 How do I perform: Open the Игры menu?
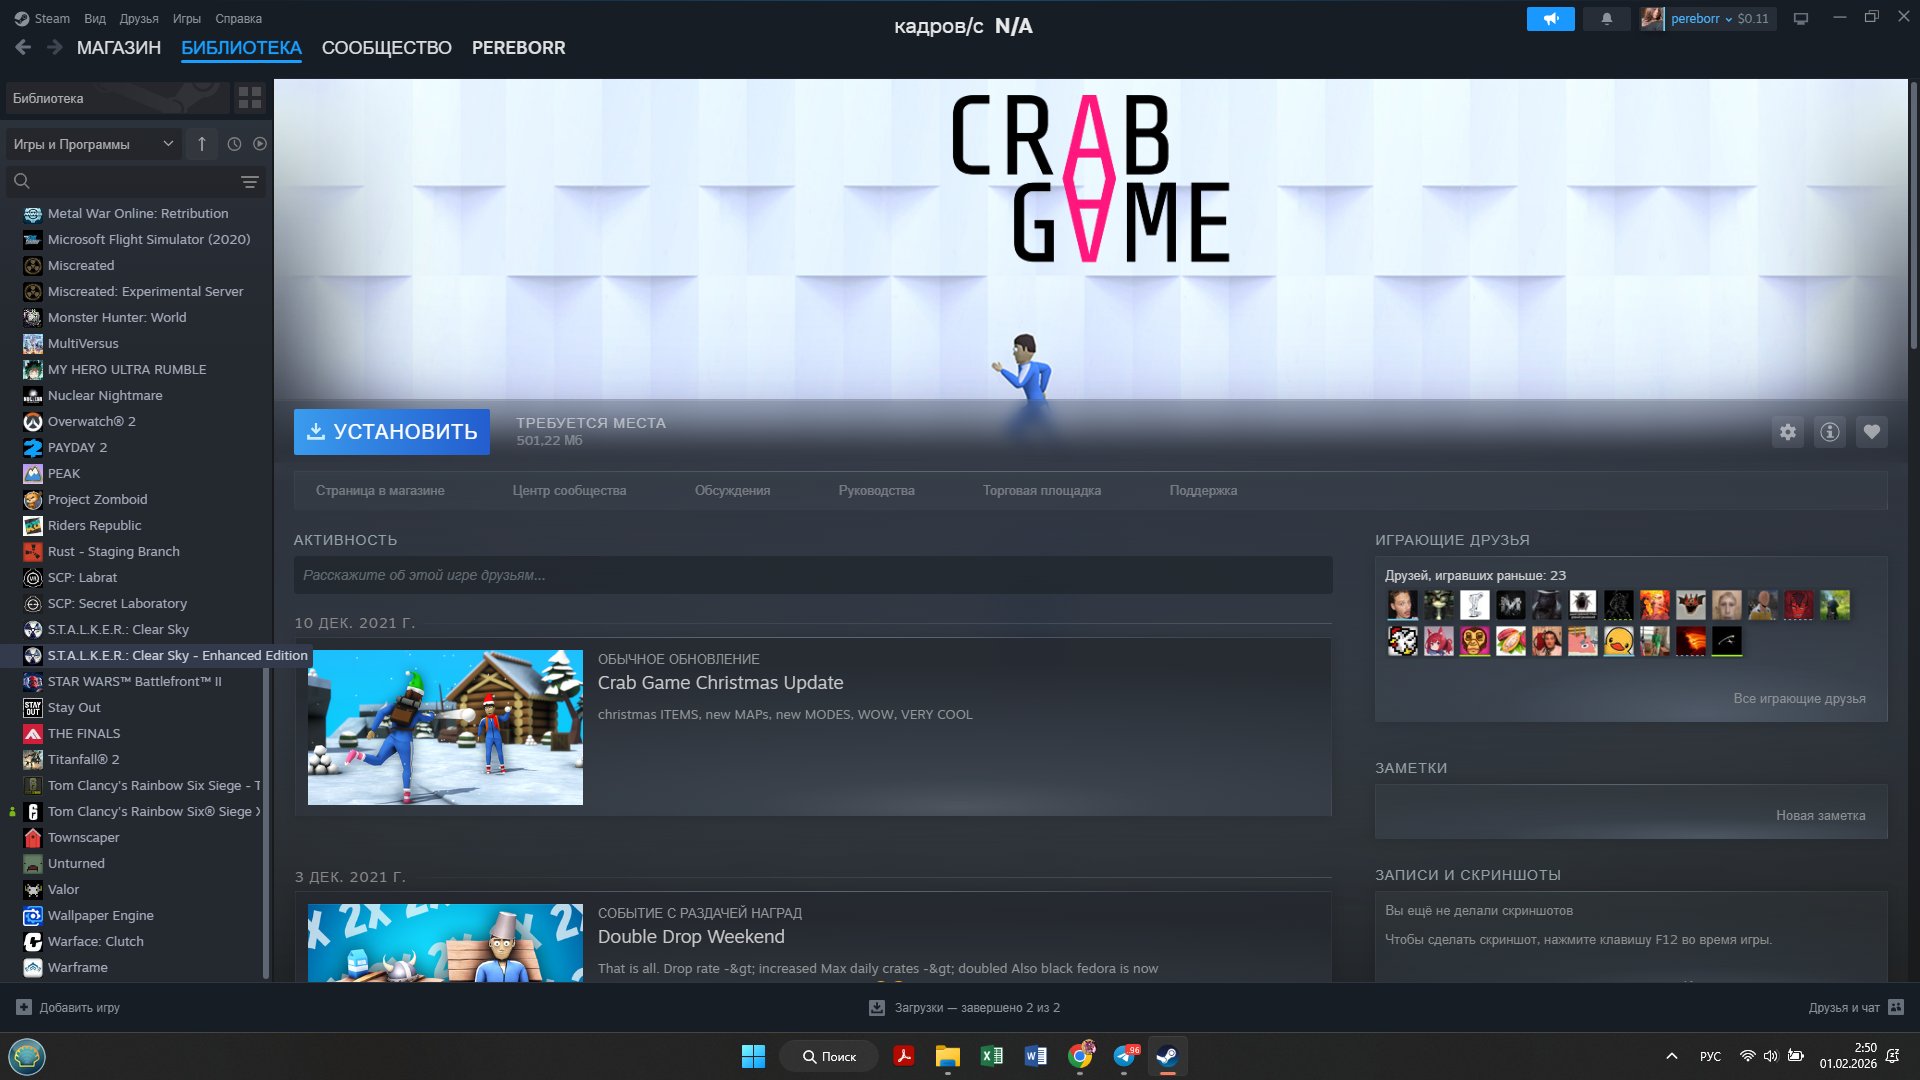tap(186, 19)
